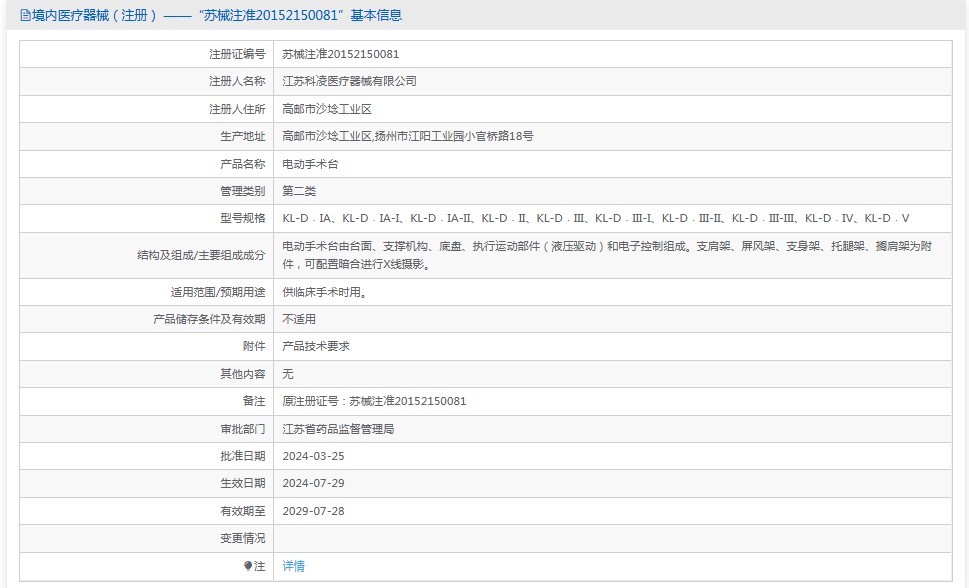Image resolution: width=969 pixels, height=588 pixels.
Task: Click the 注册人住所 value 高邮市汤垎工业区
Action: pyautogui.click(x=327, y=109)
